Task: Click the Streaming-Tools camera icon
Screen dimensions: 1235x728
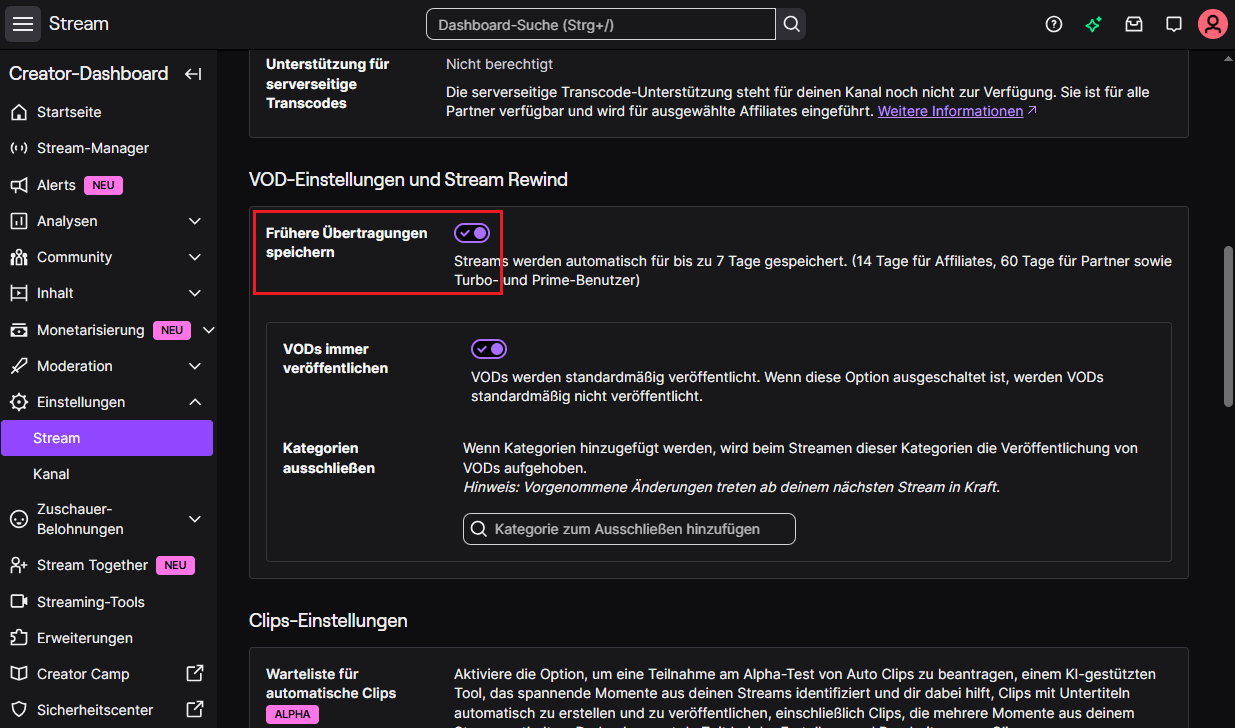Action: click(18, 602)
